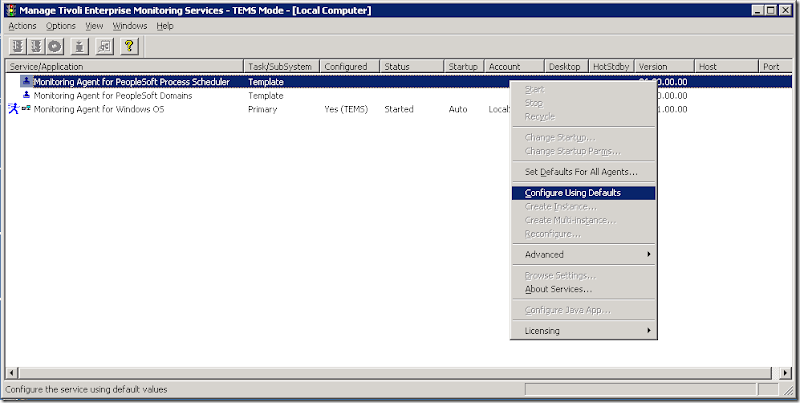
Task: Click the Auto startup cell
Action: coord(458,109)
